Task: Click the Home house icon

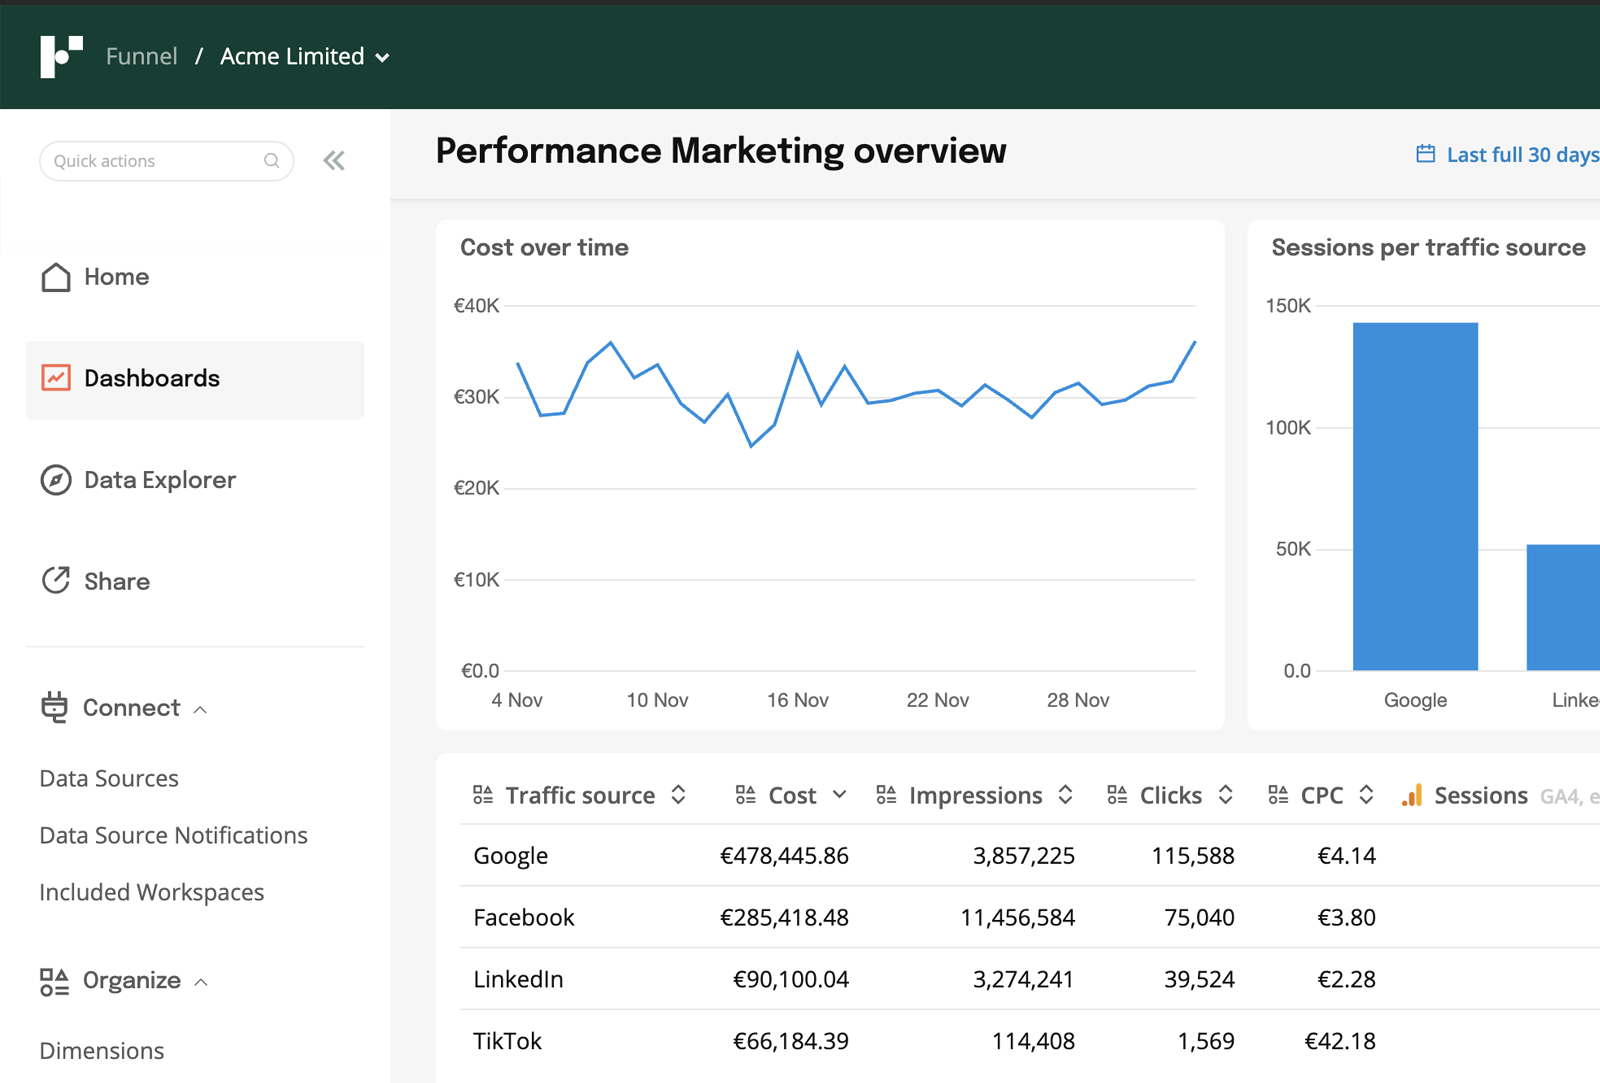Action: click(x=55, y=277)
